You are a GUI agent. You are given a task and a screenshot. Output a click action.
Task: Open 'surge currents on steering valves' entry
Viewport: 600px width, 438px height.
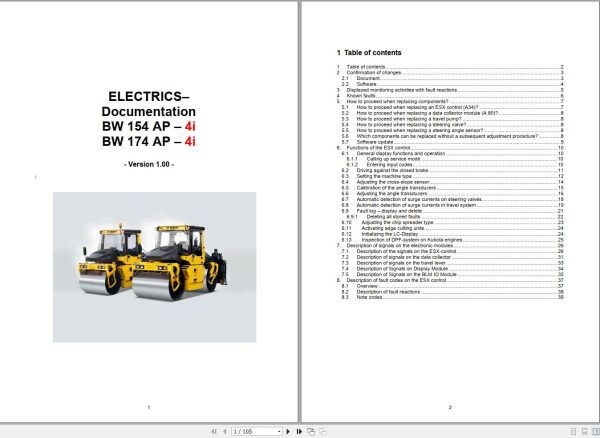coord(452,199)
